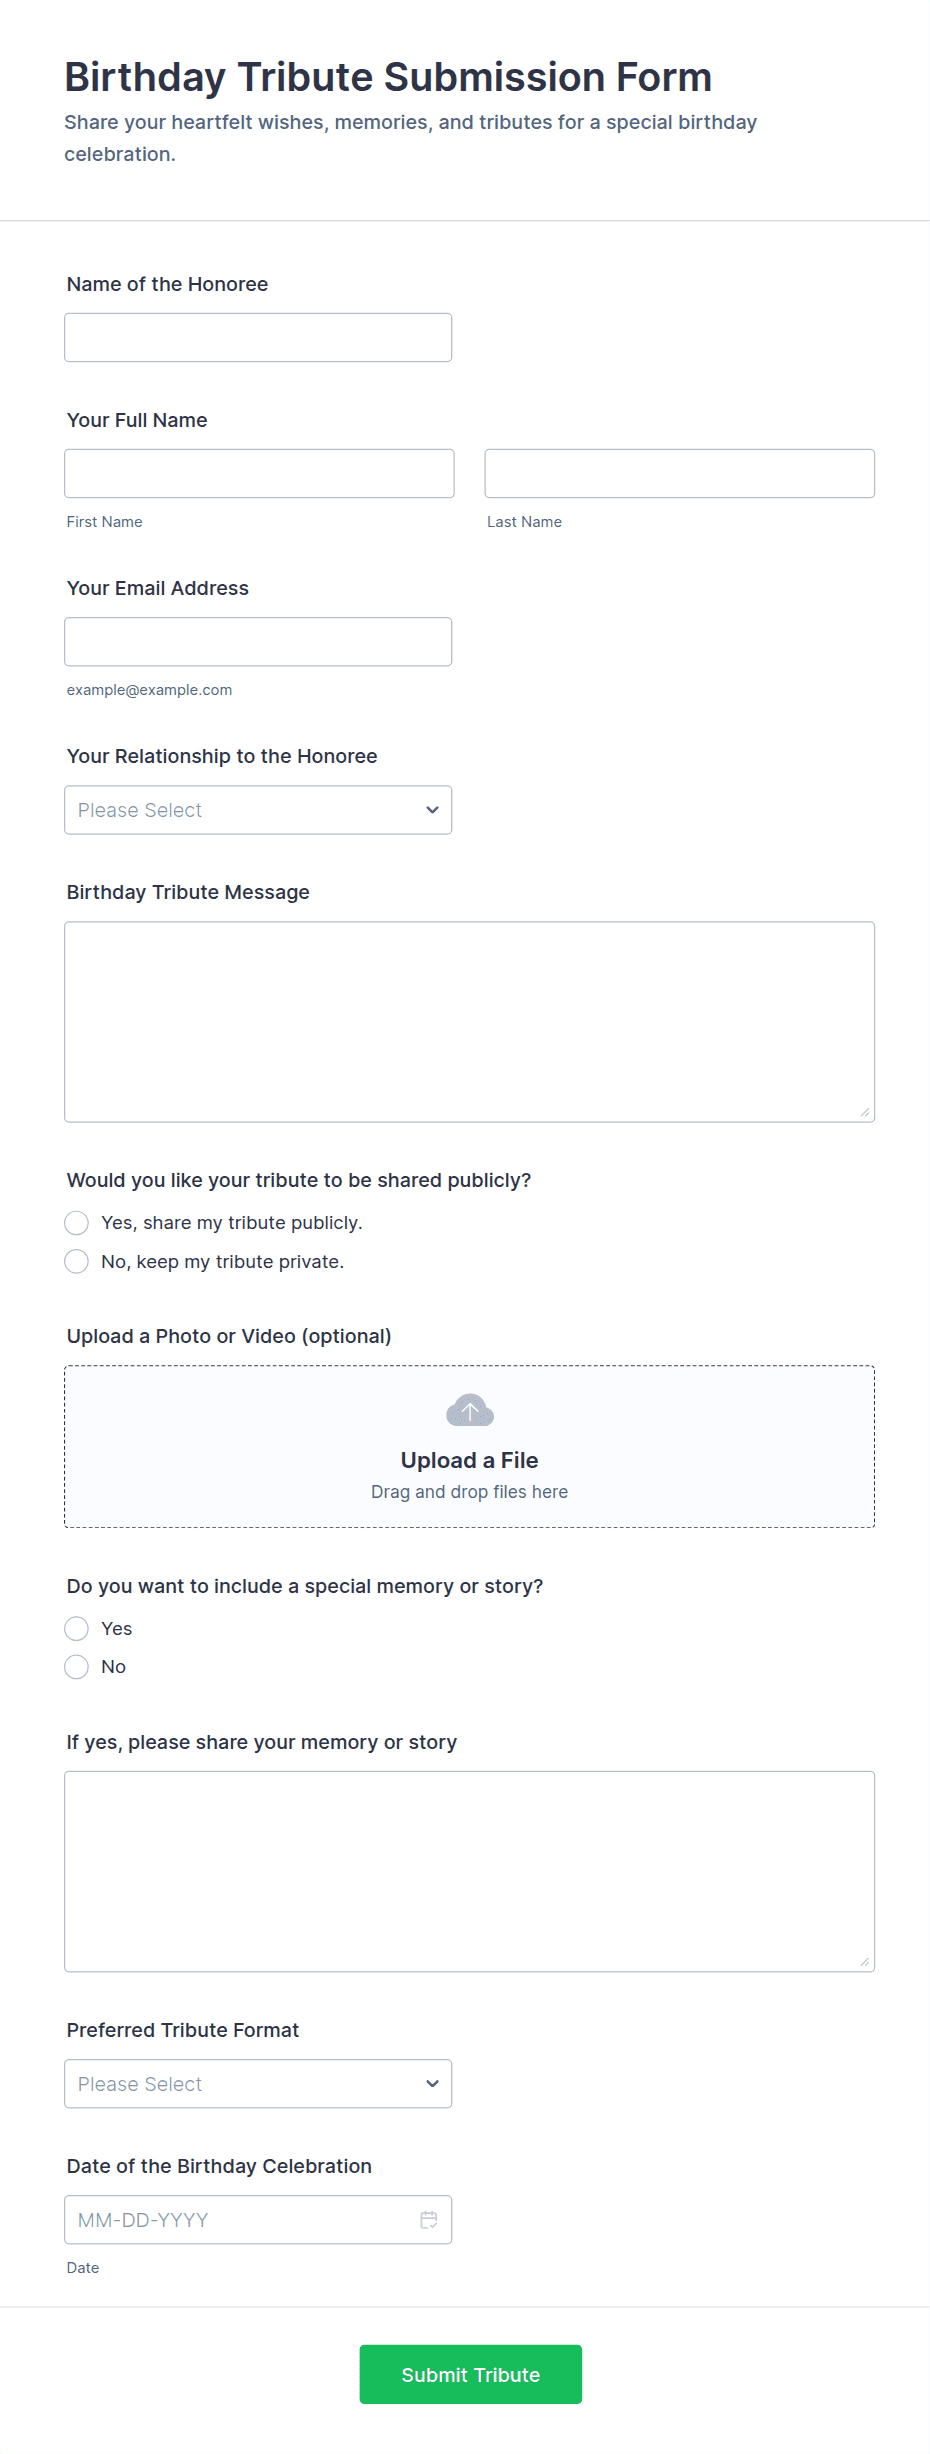
Task: Click the Last Name input field
Action: click(679, 474)
